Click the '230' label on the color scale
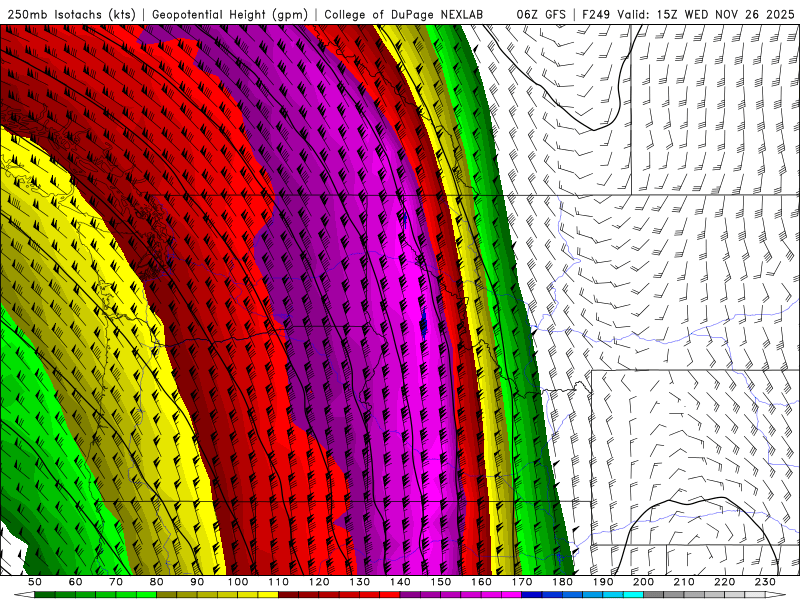800x600 pixels. click(765, 582)
